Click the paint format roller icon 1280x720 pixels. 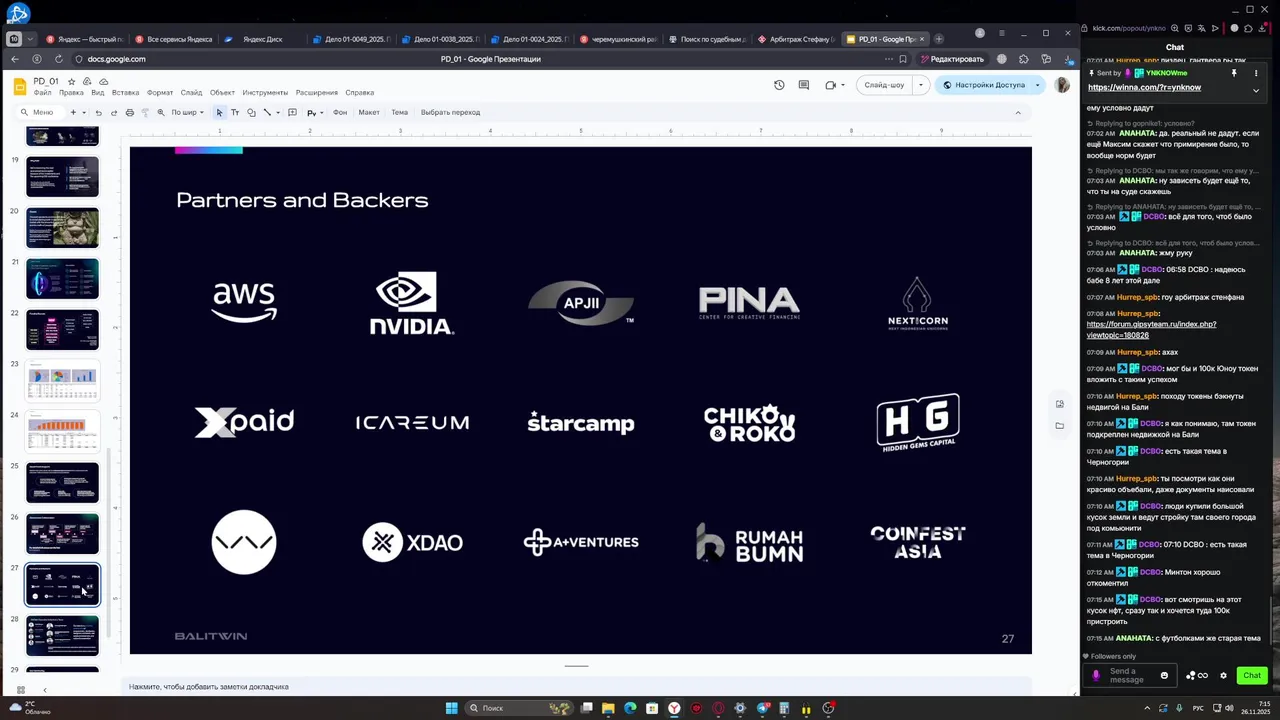click(x=145, y=112)
